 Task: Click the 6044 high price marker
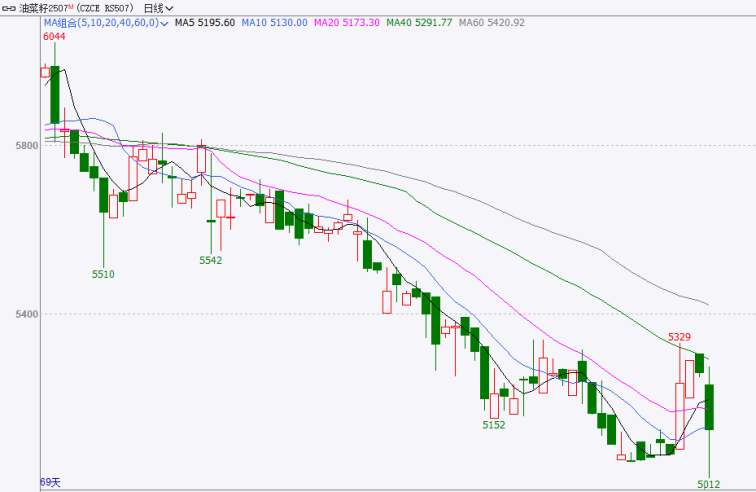point(54,37)
